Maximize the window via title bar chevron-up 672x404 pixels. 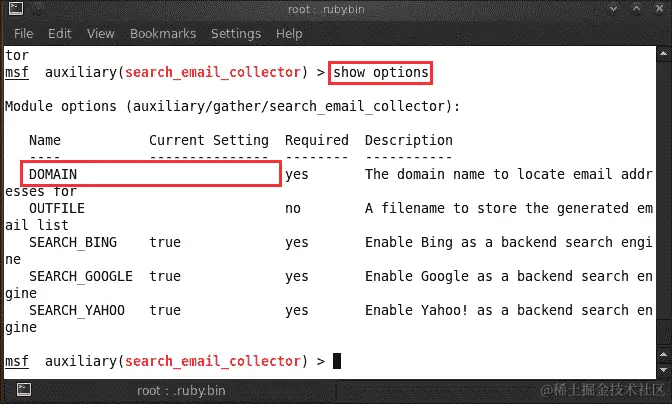(636, 8)
